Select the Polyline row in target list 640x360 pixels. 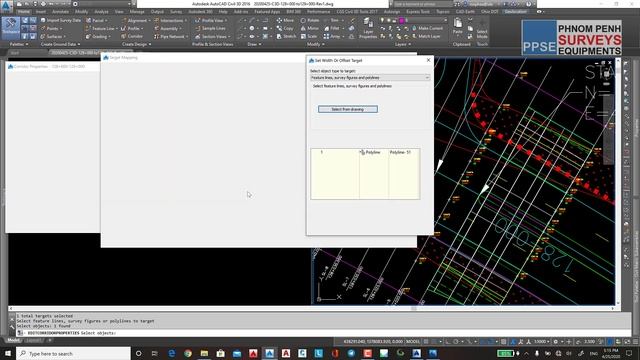365,152
